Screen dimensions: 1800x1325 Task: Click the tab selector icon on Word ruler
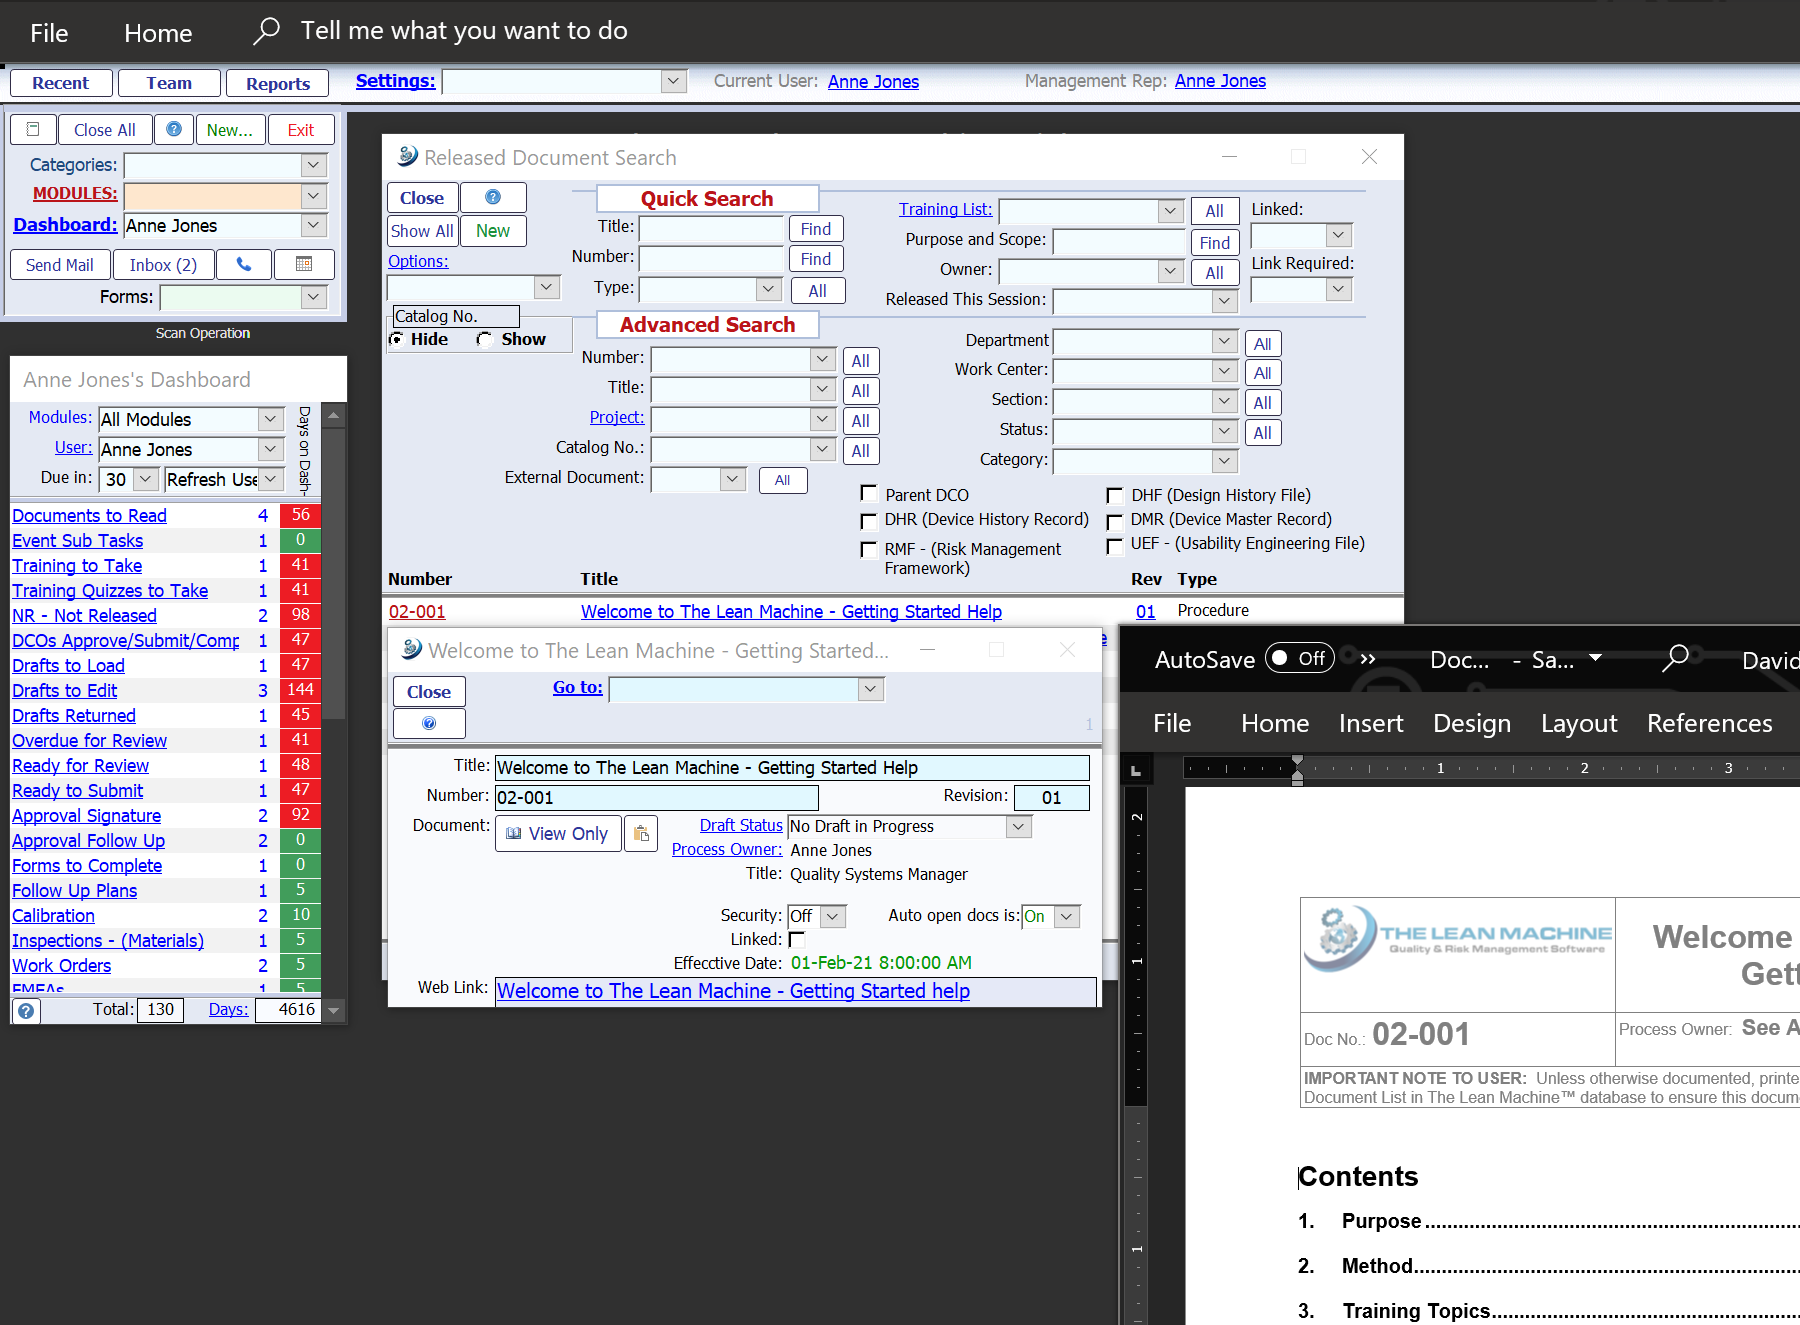1135,770
